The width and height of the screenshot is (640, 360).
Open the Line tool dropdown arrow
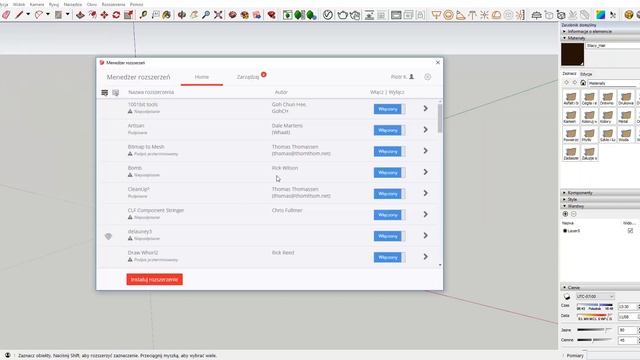pos(28,15)
